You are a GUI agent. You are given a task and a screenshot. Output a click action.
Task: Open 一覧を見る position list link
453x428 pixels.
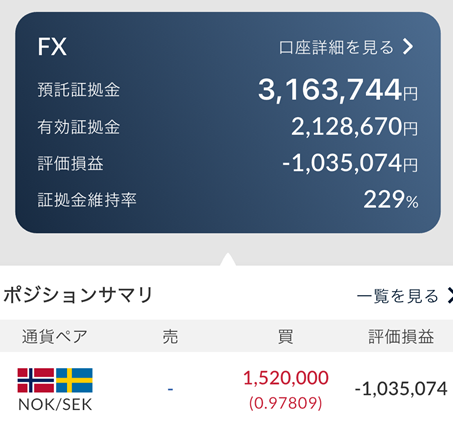[x=397, y=296]
